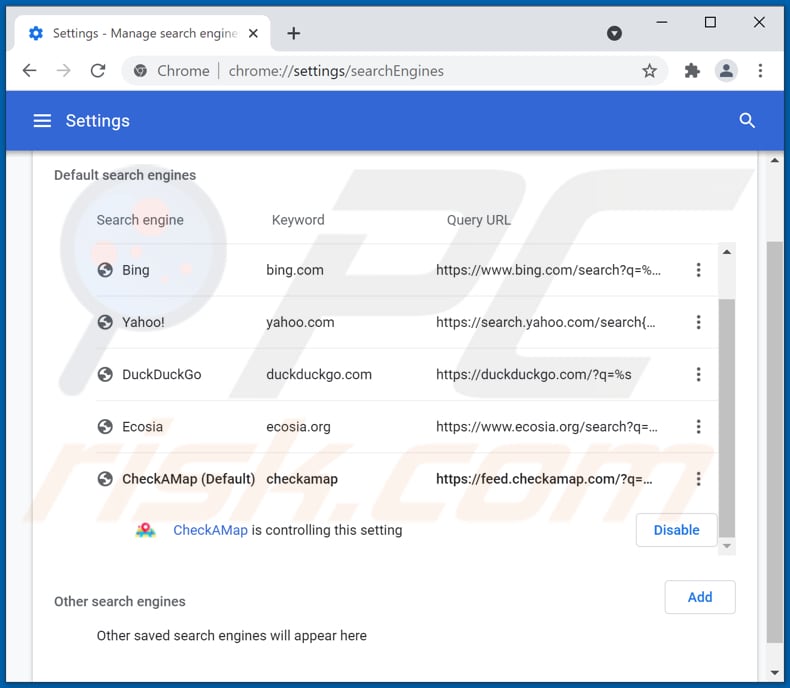Open more actions for Ecosia
This screenshot has width=790, height=688.
698,427
